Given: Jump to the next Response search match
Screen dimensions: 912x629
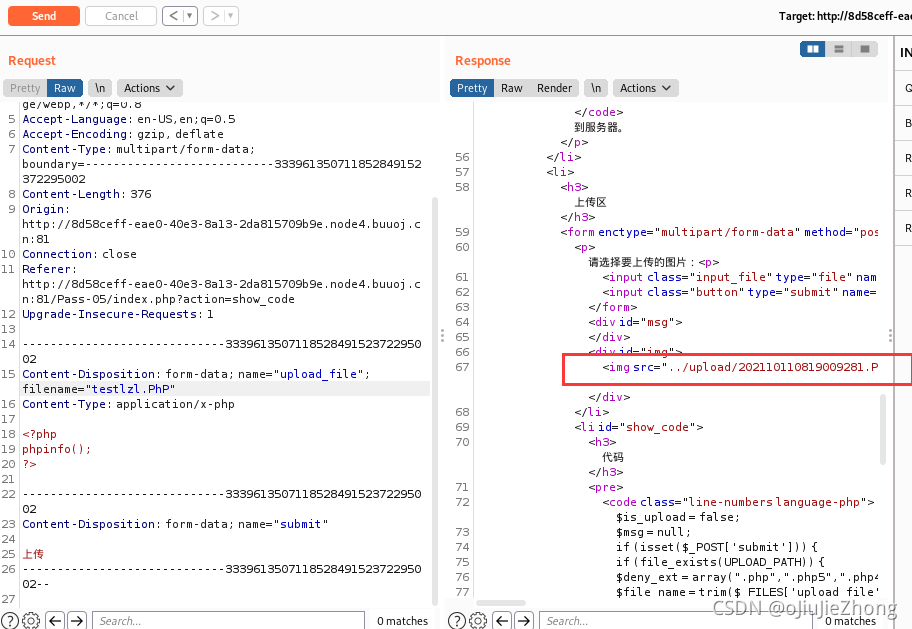Looking at the screenshot, I should tap(524, 621).
